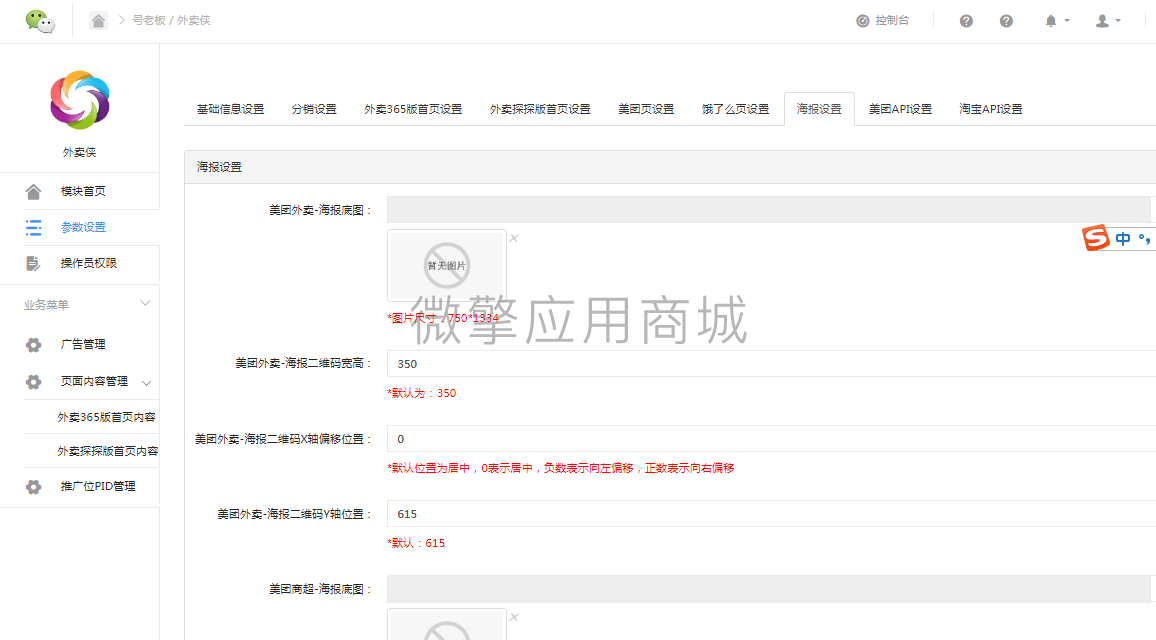Click the home icon beside 模块首页
The image size is (1156, 640).
coord(33,192)
